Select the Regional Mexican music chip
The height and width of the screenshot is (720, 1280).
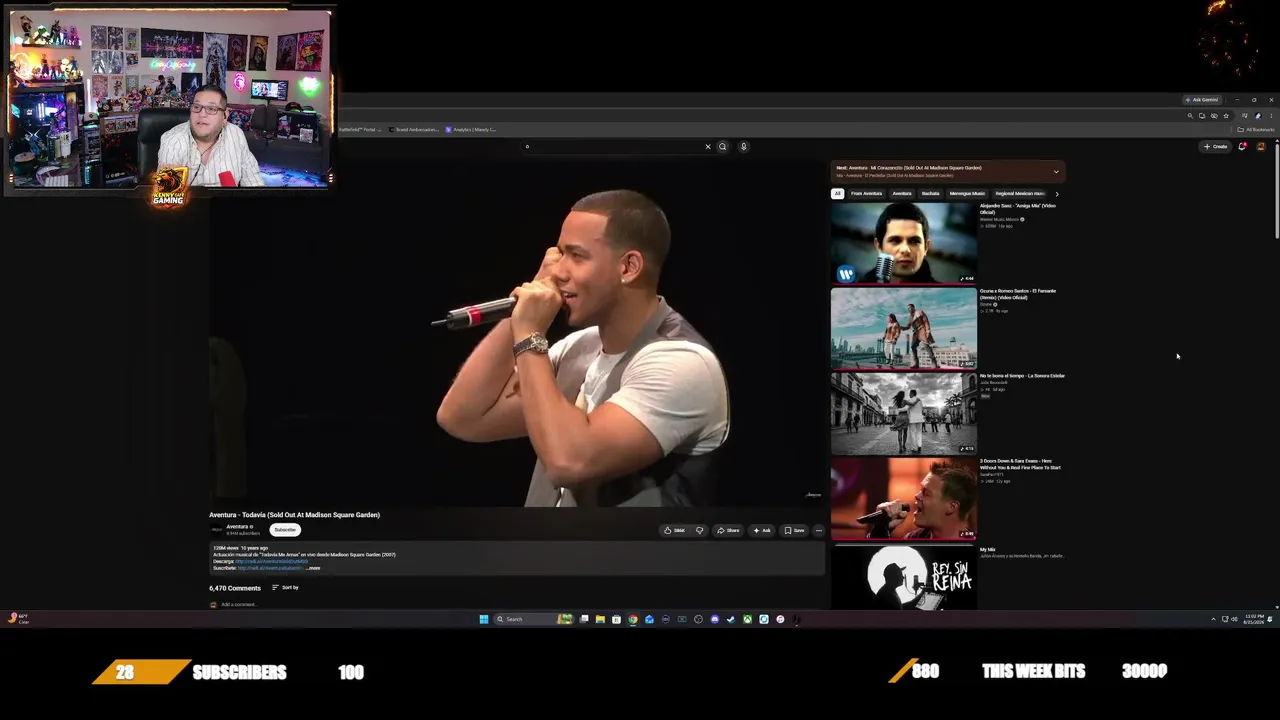pyautogui.click(x=1019, y=193)
